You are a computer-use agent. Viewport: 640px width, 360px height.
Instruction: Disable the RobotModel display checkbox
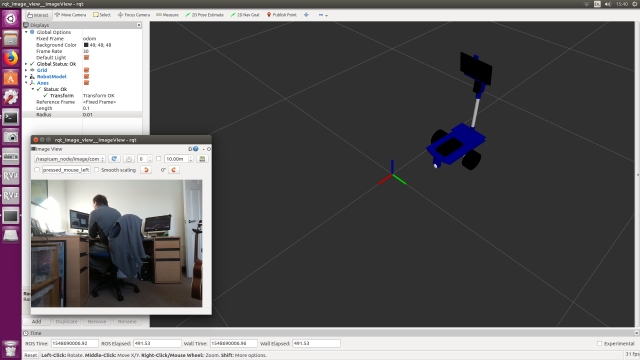point(86,76)
